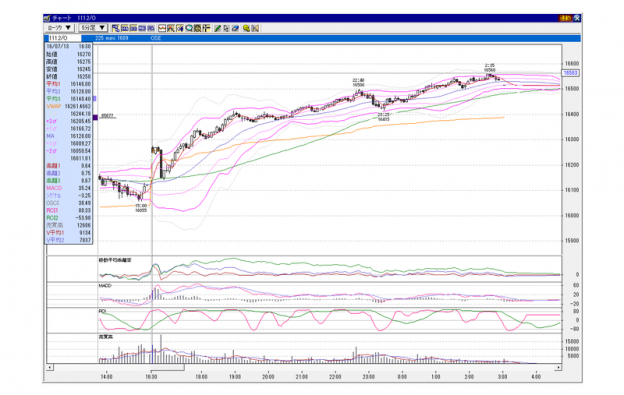Click the horizontal scrollbar thumb under chart
The width and height of the screenshot is (624, 395).
(119, 368)
